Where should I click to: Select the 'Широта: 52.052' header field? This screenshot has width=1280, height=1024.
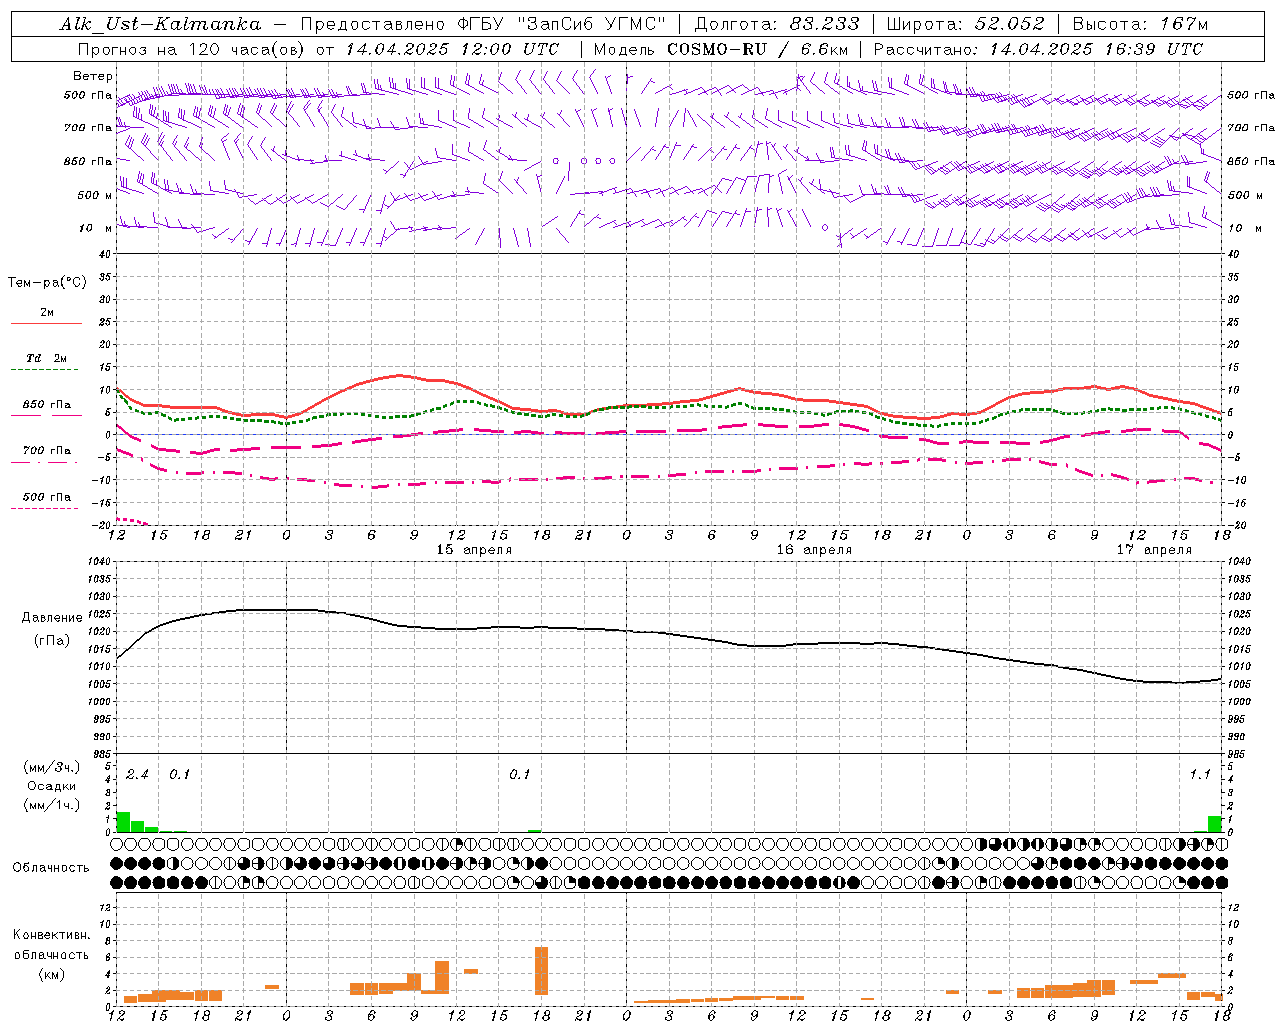[966, 24]
